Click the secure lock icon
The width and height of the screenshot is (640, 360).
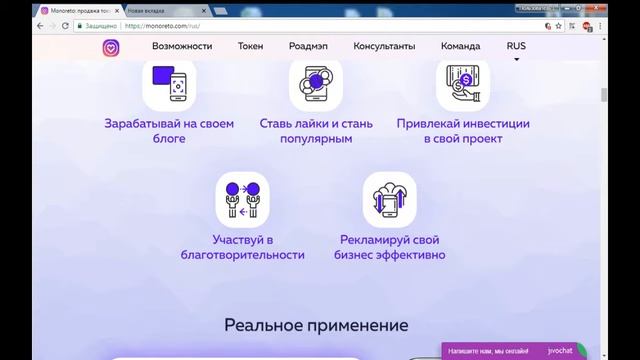point(80,26)
